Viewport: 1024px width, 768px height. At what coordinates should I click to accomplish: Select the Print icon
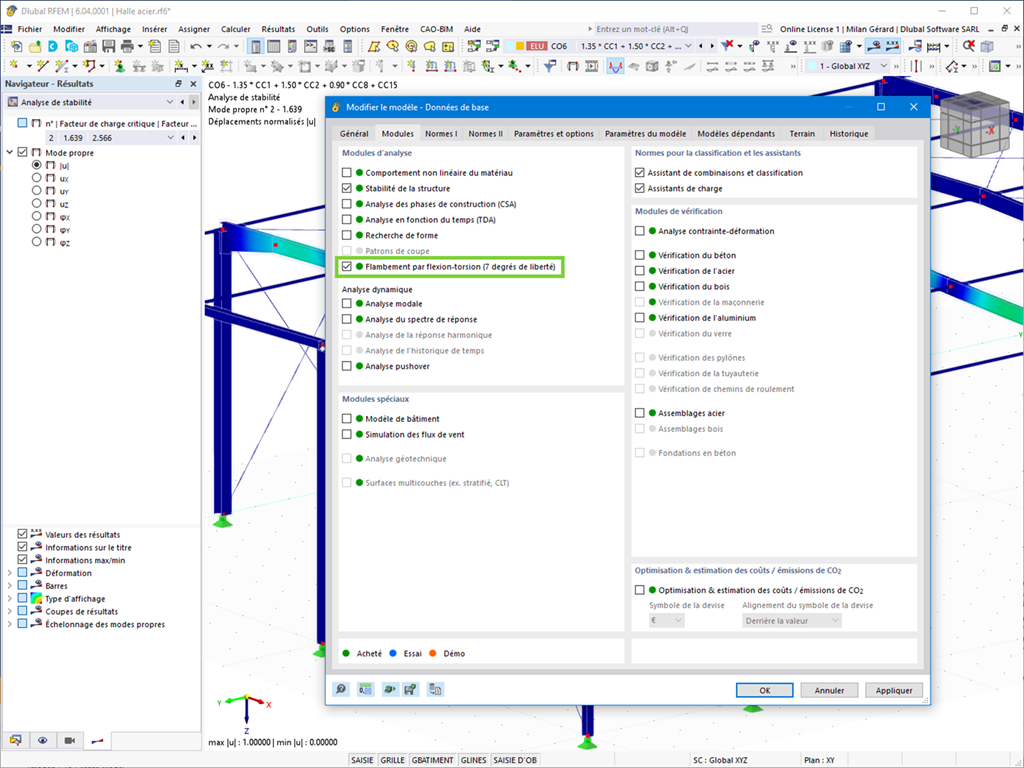point(126,47)
